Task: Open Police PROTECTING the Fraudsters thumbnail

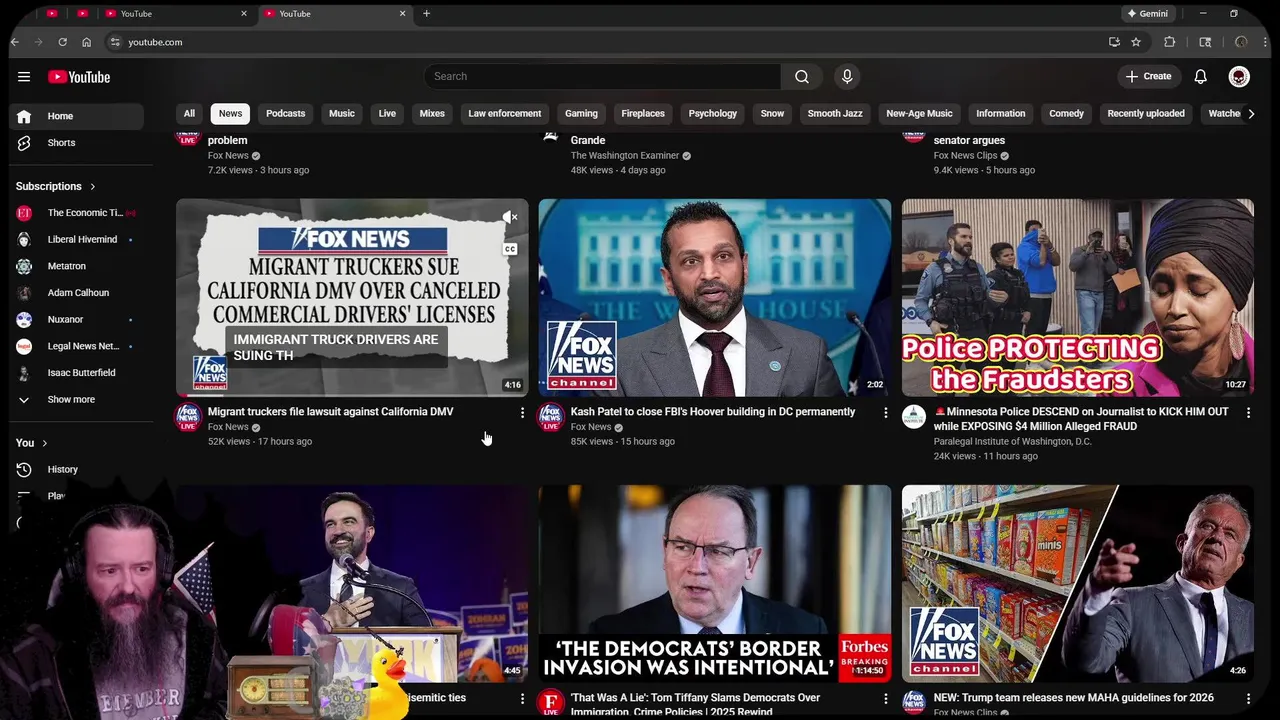Action: [x=1077, y=298]
